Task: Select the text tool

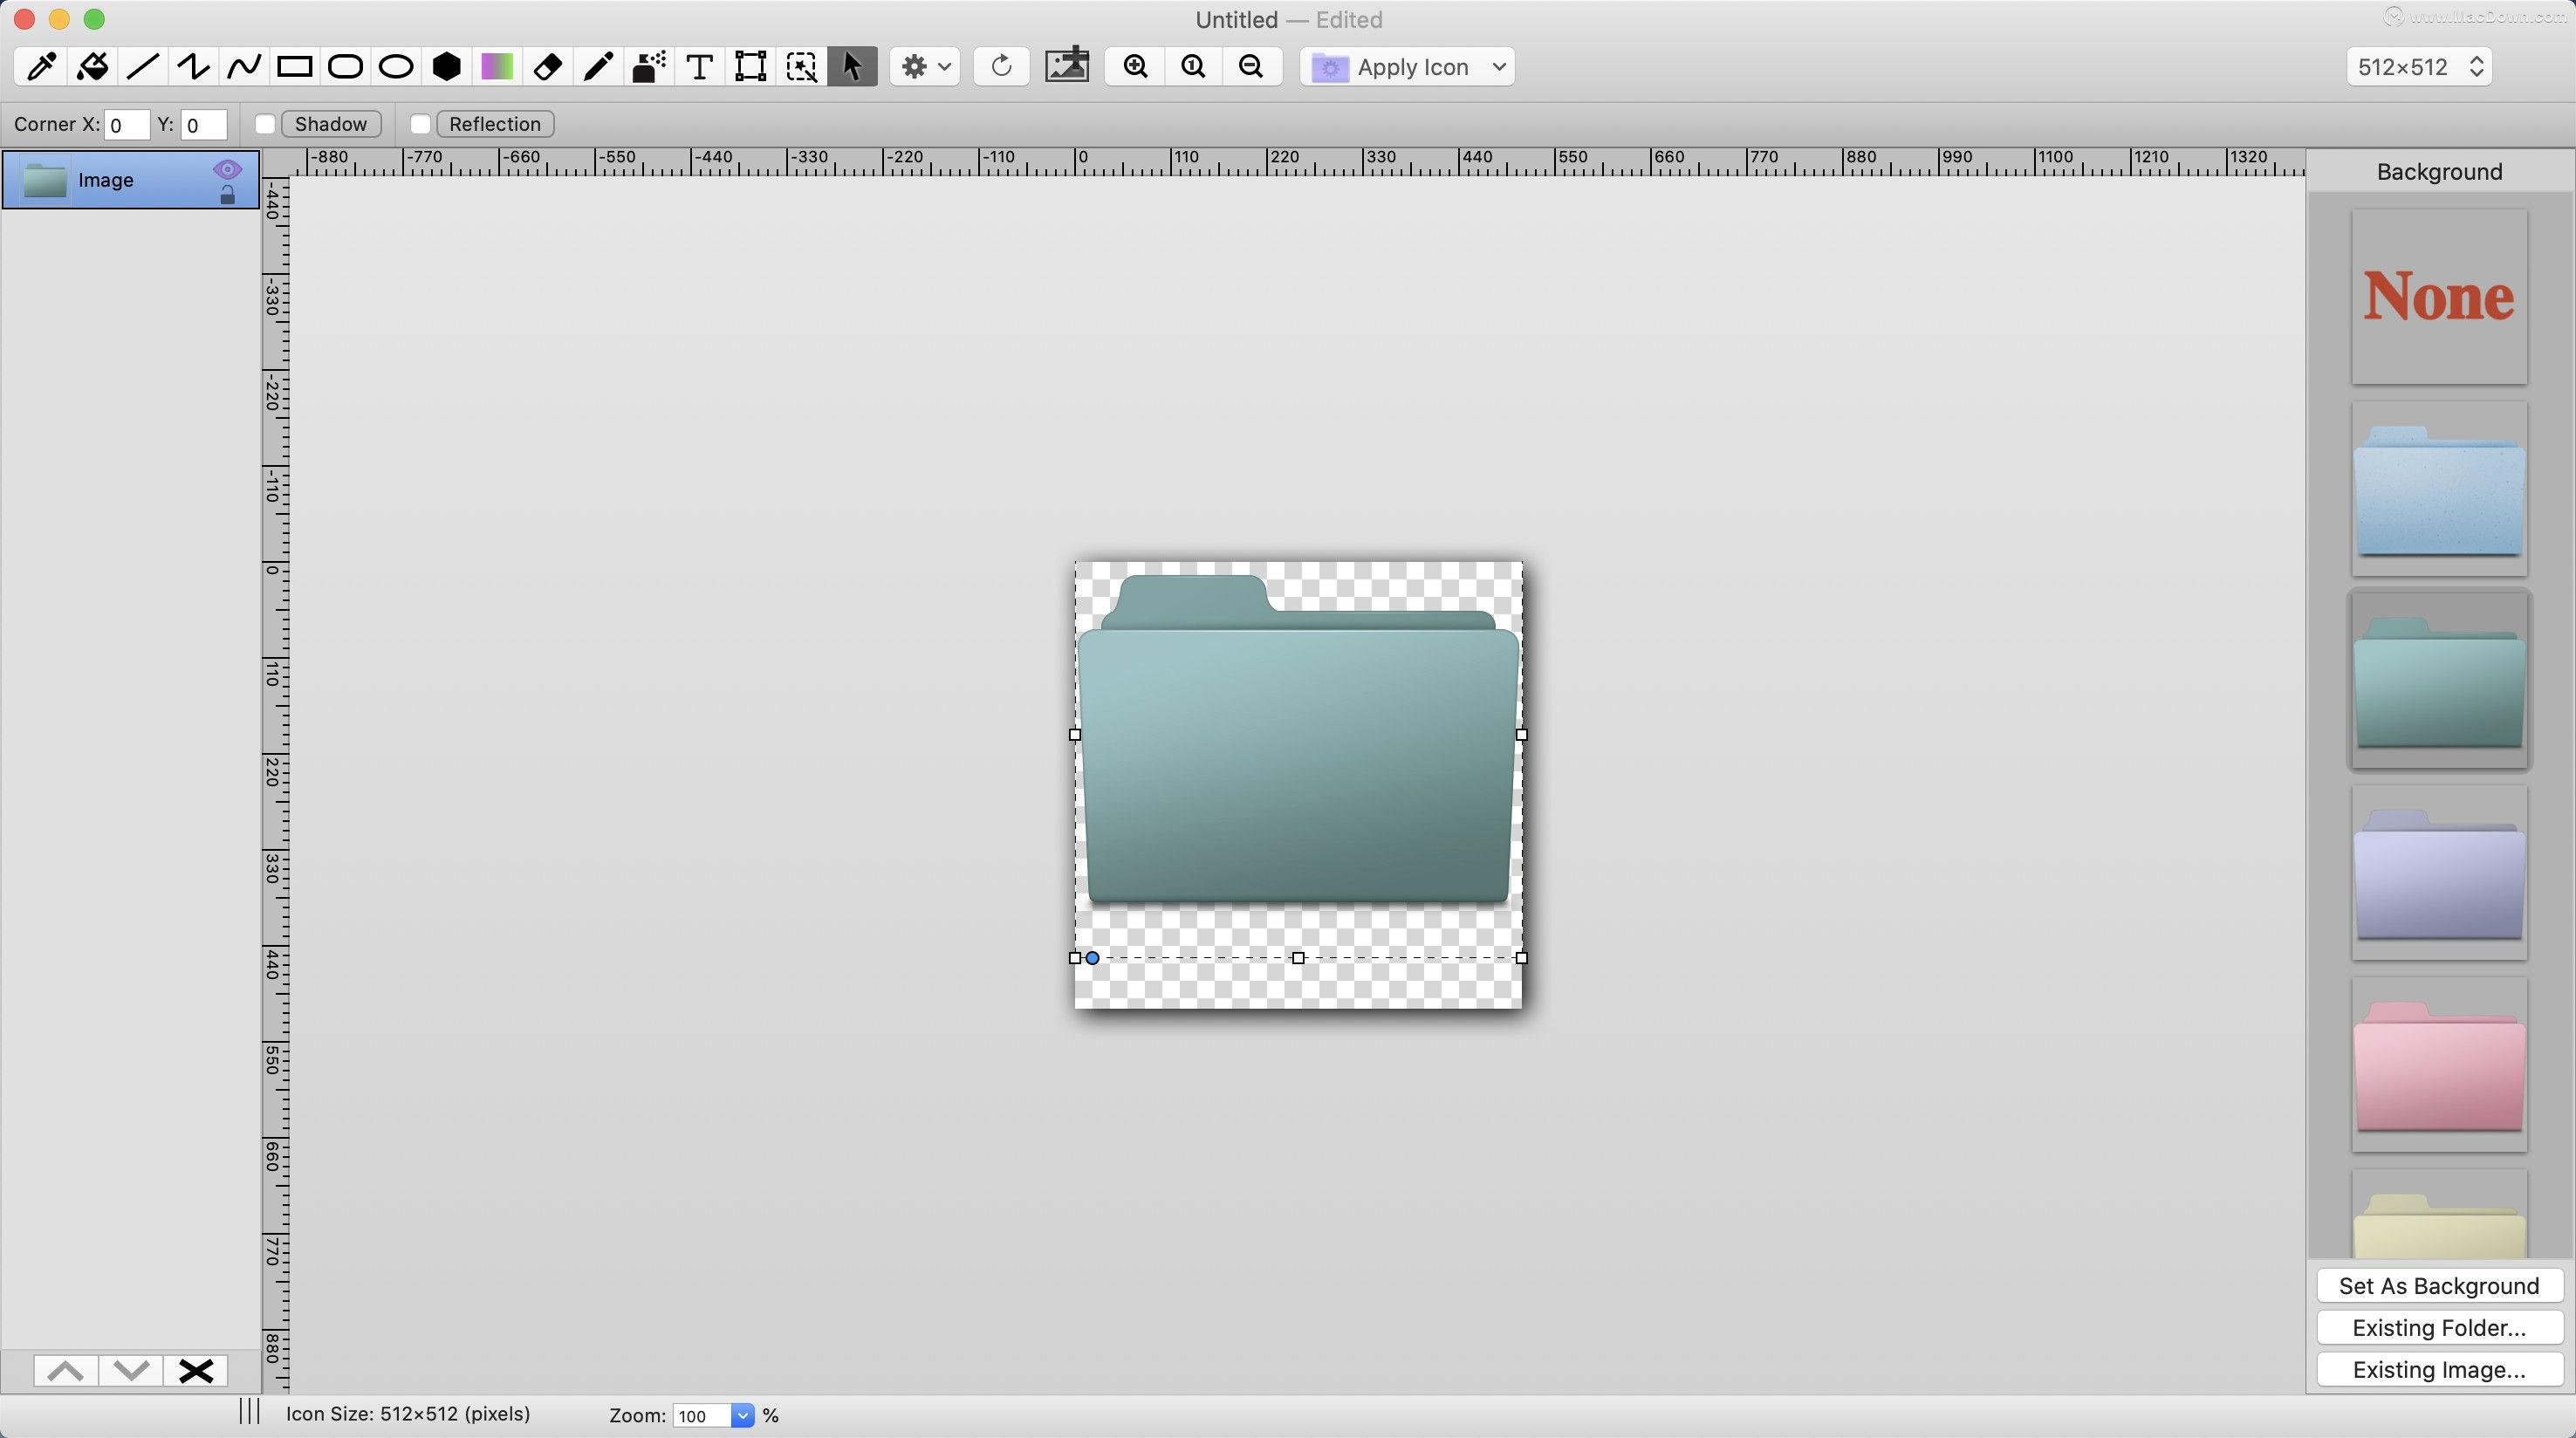Action: pos(700,67)
